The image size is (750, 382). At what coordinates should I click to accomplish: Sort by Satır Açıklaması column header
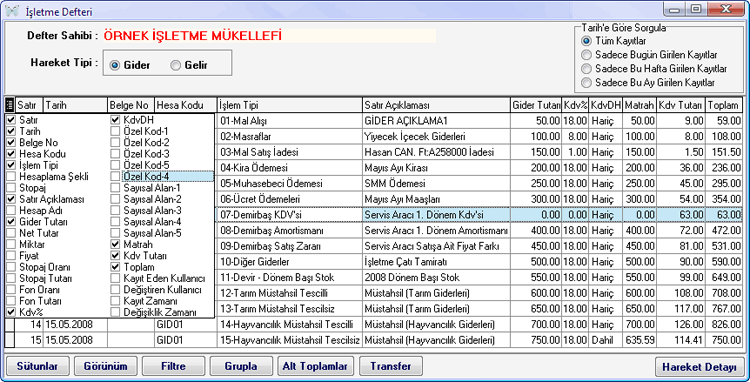click(x=436, y=105)
